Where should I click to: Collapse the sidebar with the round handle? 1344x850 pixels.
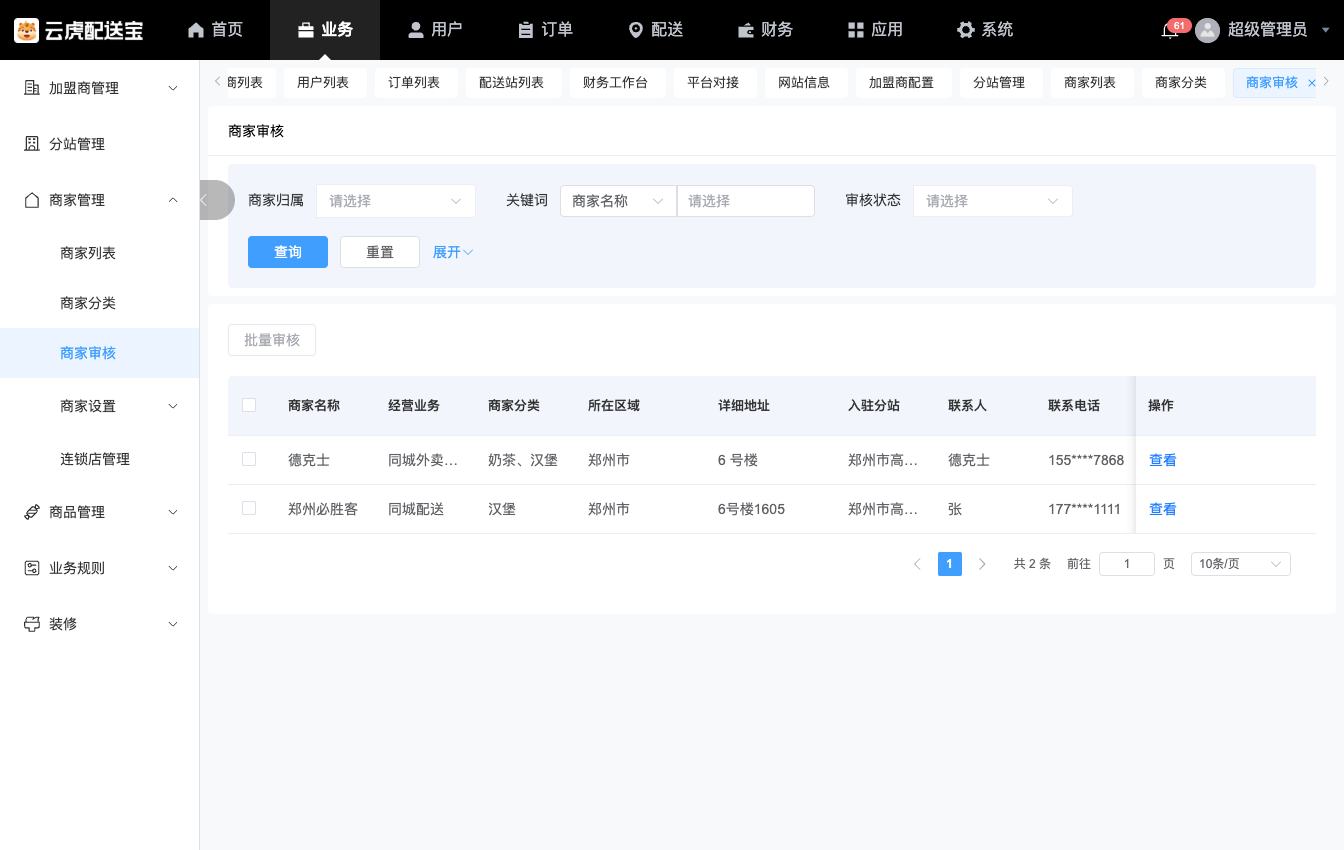point(216,200)
